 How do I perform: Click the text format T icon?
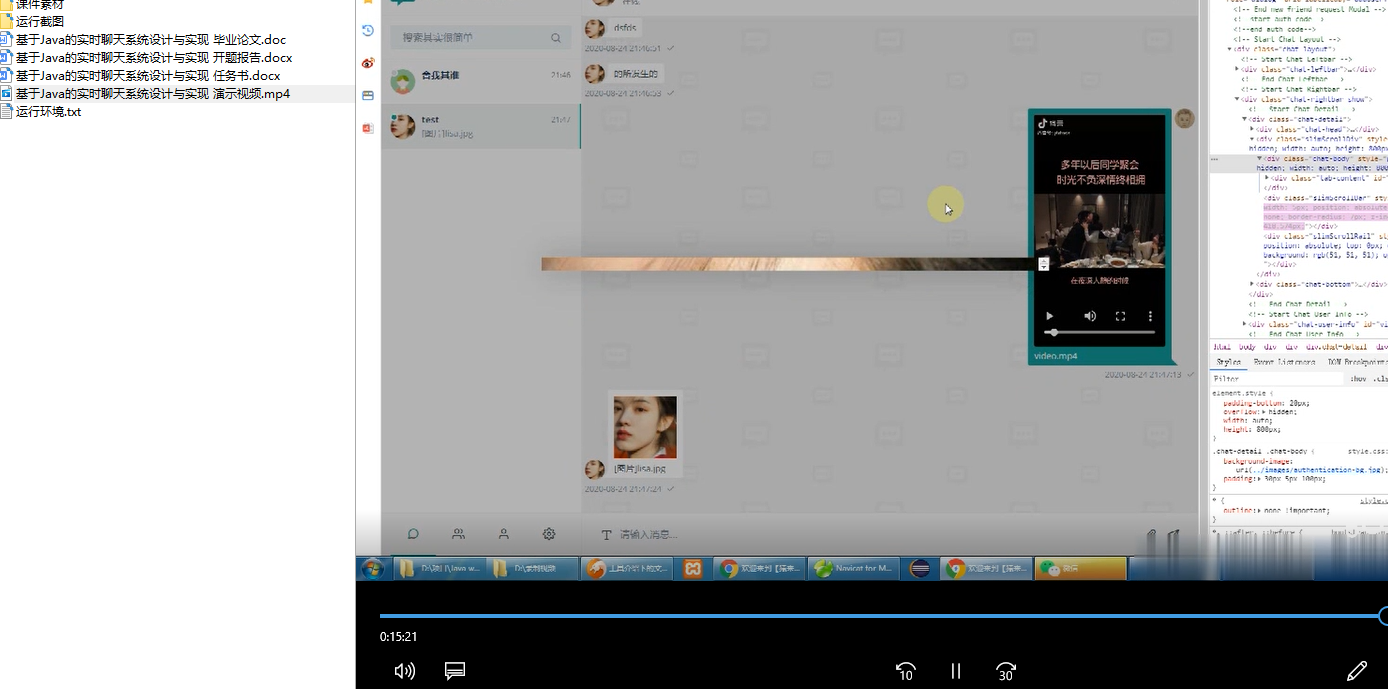point(606,535)
